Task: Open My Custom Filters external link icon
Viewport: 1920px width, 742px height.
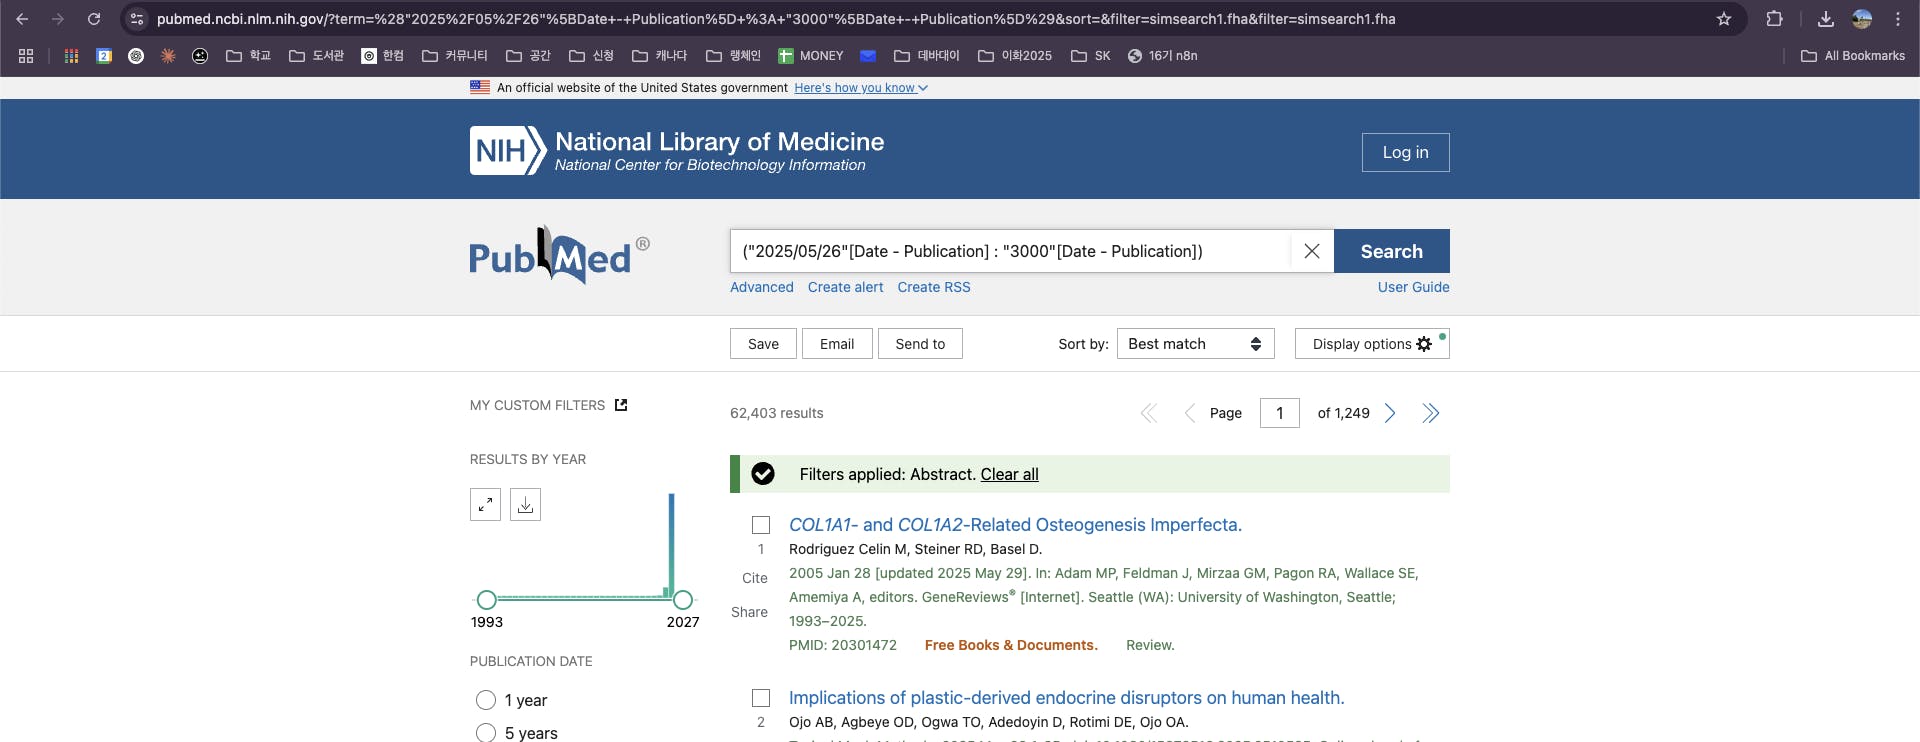Action: point(621,405)
